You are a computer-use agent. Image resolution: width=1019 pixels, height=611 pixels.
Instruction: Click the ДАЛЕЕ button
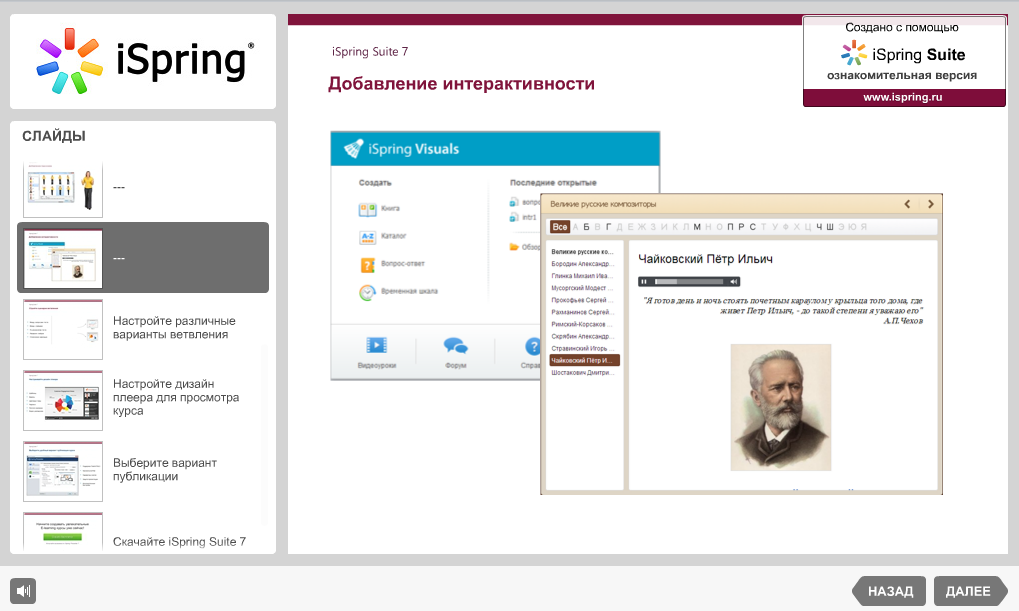(x=970, y=591)
